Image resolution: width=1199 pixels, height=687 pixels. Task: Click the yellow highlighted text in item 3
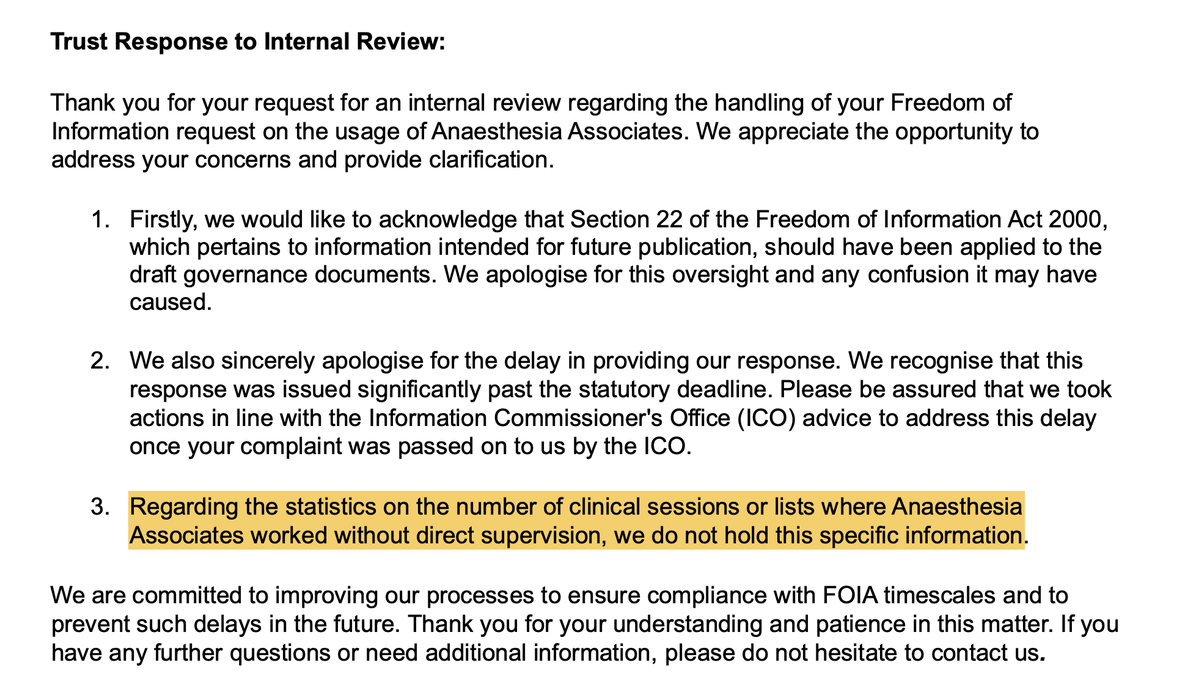pyautogui.click(x=575, y=521)
